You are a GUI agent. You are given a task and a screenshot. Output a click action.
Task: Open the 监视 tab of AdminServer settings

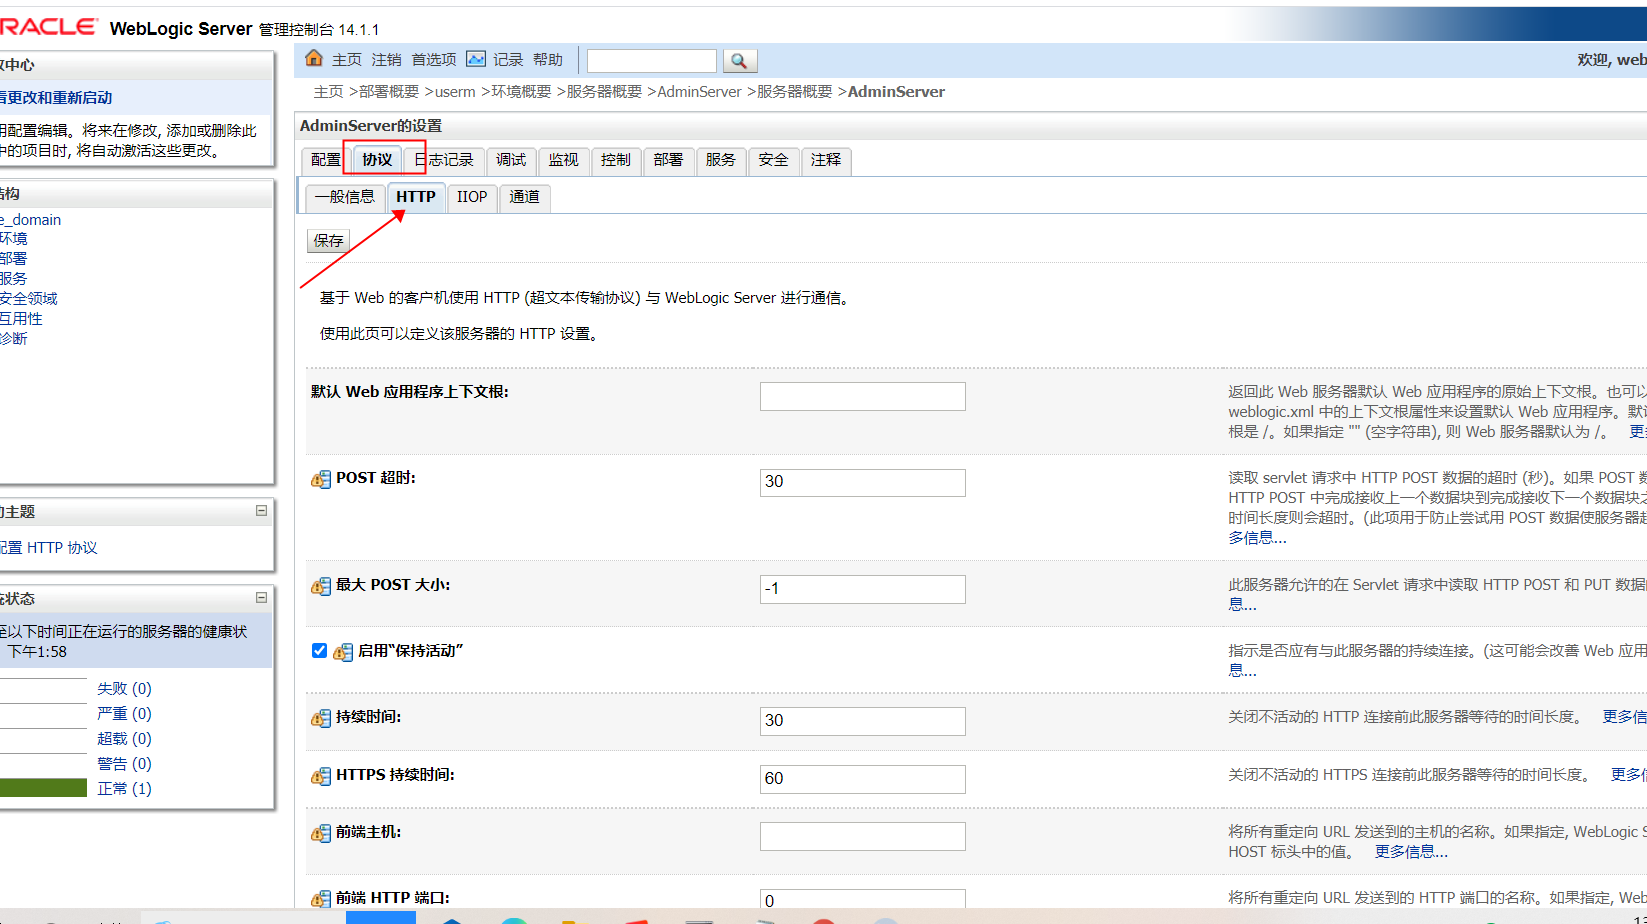point(563,160)
